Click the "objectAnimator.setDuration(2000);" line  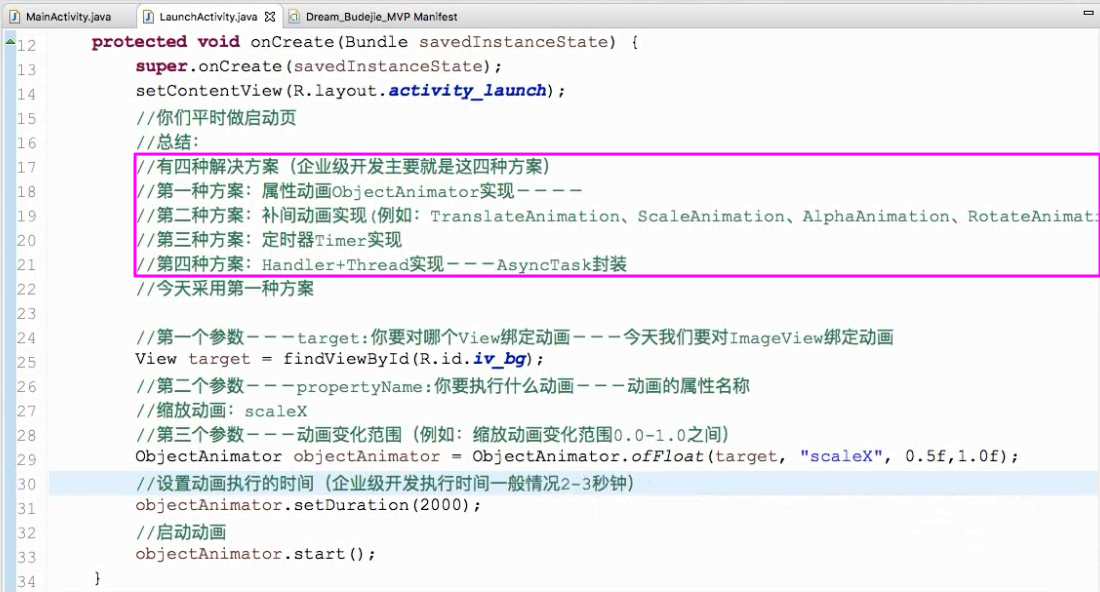click(x=308, y=505)
